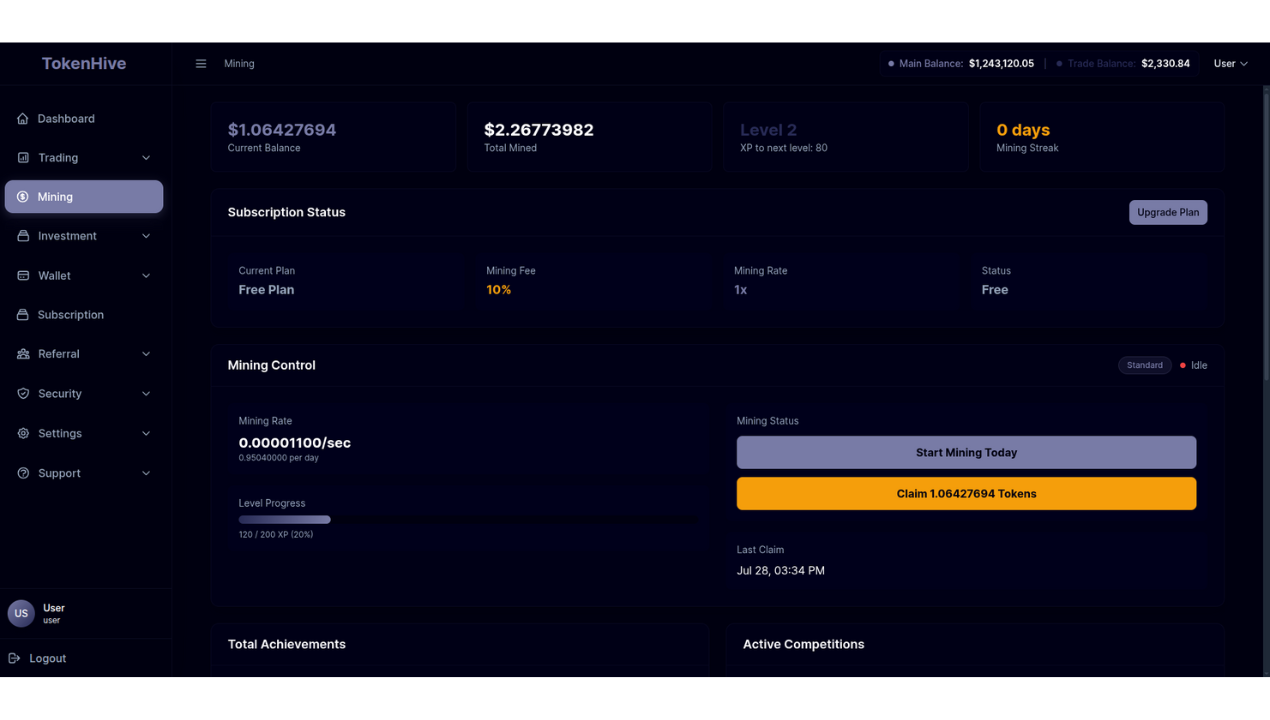The width and height of the screenshot is (1270, 720).
Task: Click the $1.06427694 Current Balance card
Action: [332, 138]
